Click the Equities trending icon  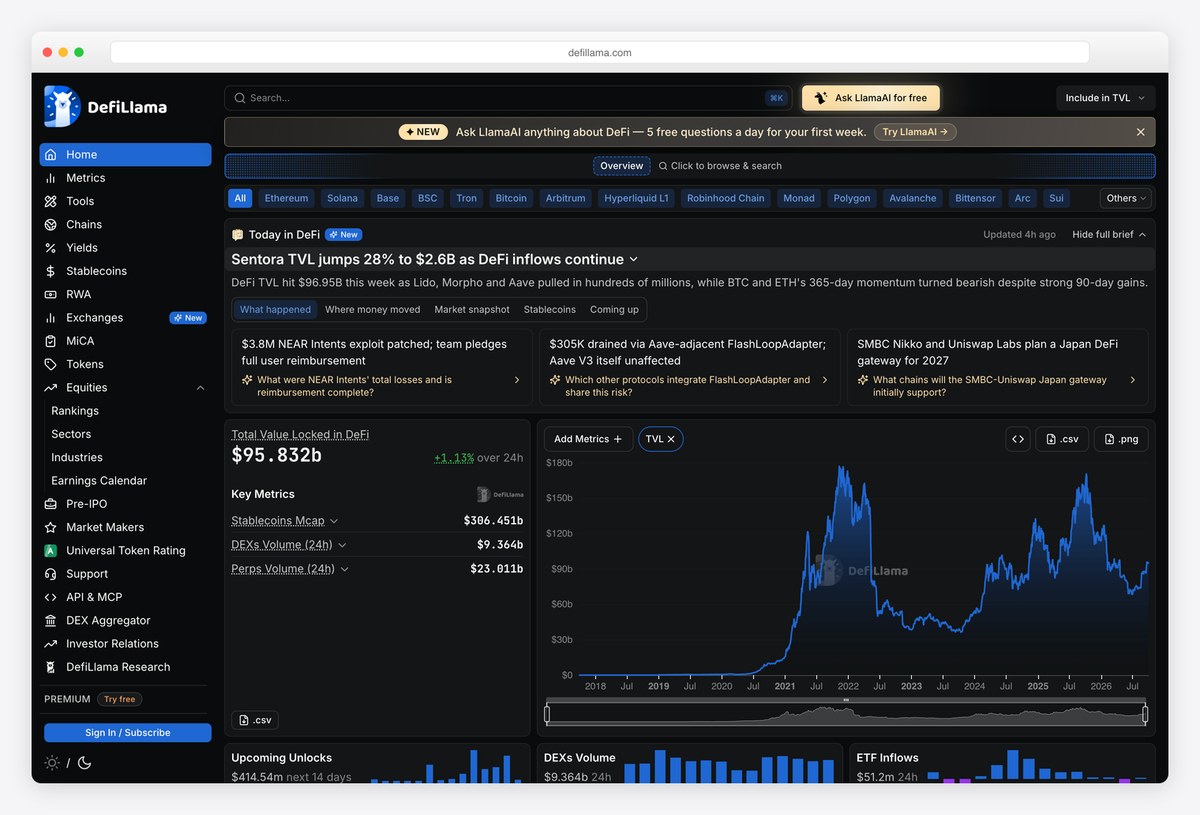[x=51, y=388]
